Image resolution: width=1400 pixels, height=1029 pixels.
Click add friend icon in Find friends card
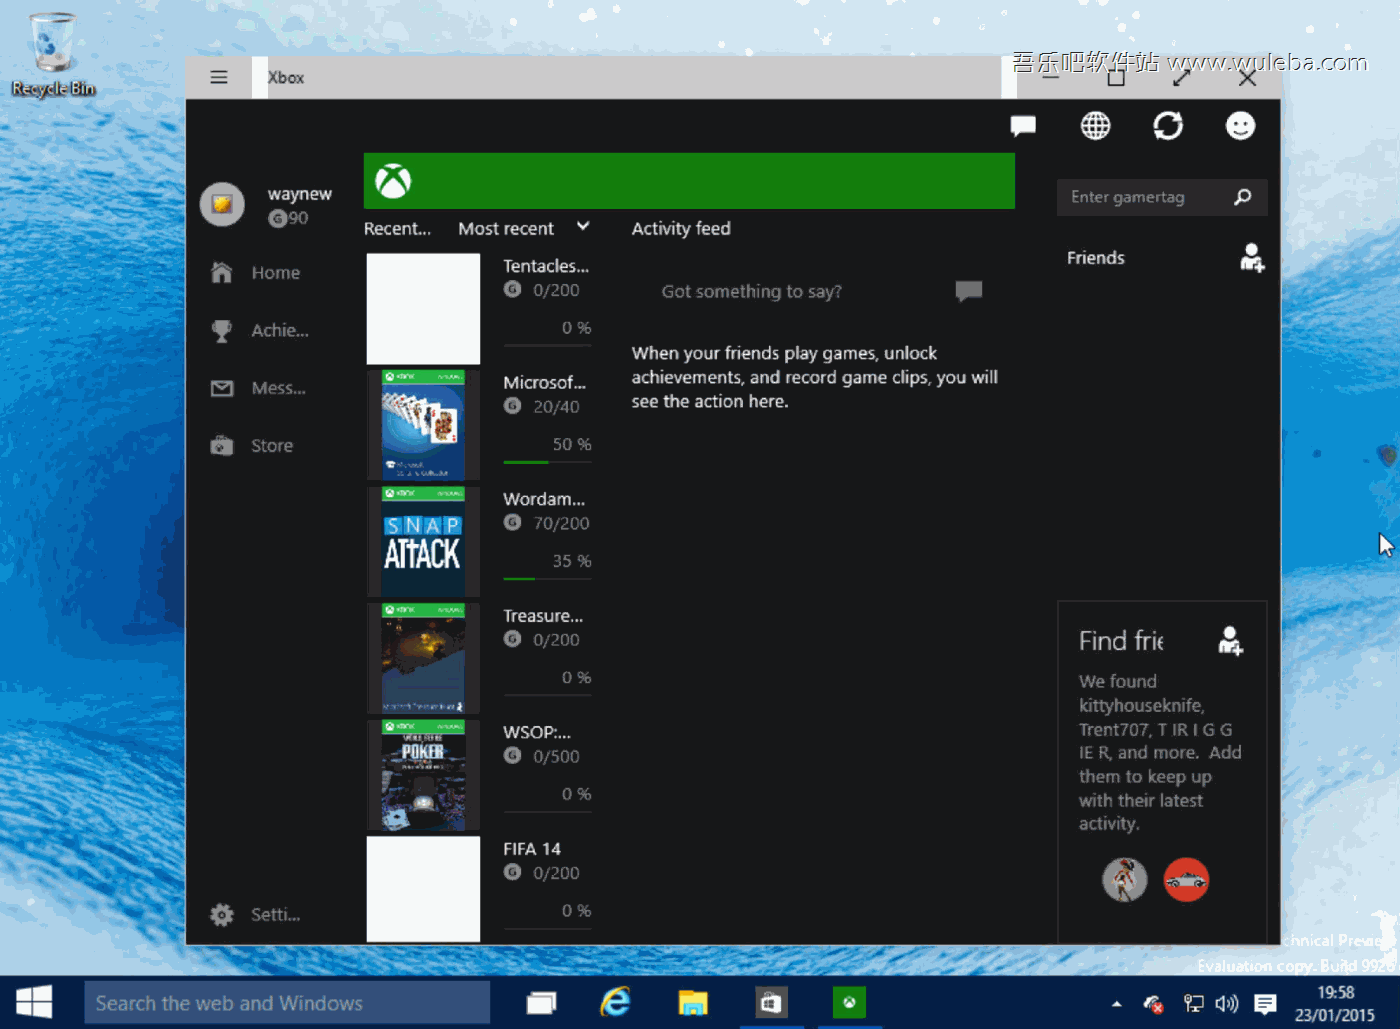pyautogui.click(x=1231, y=640)
